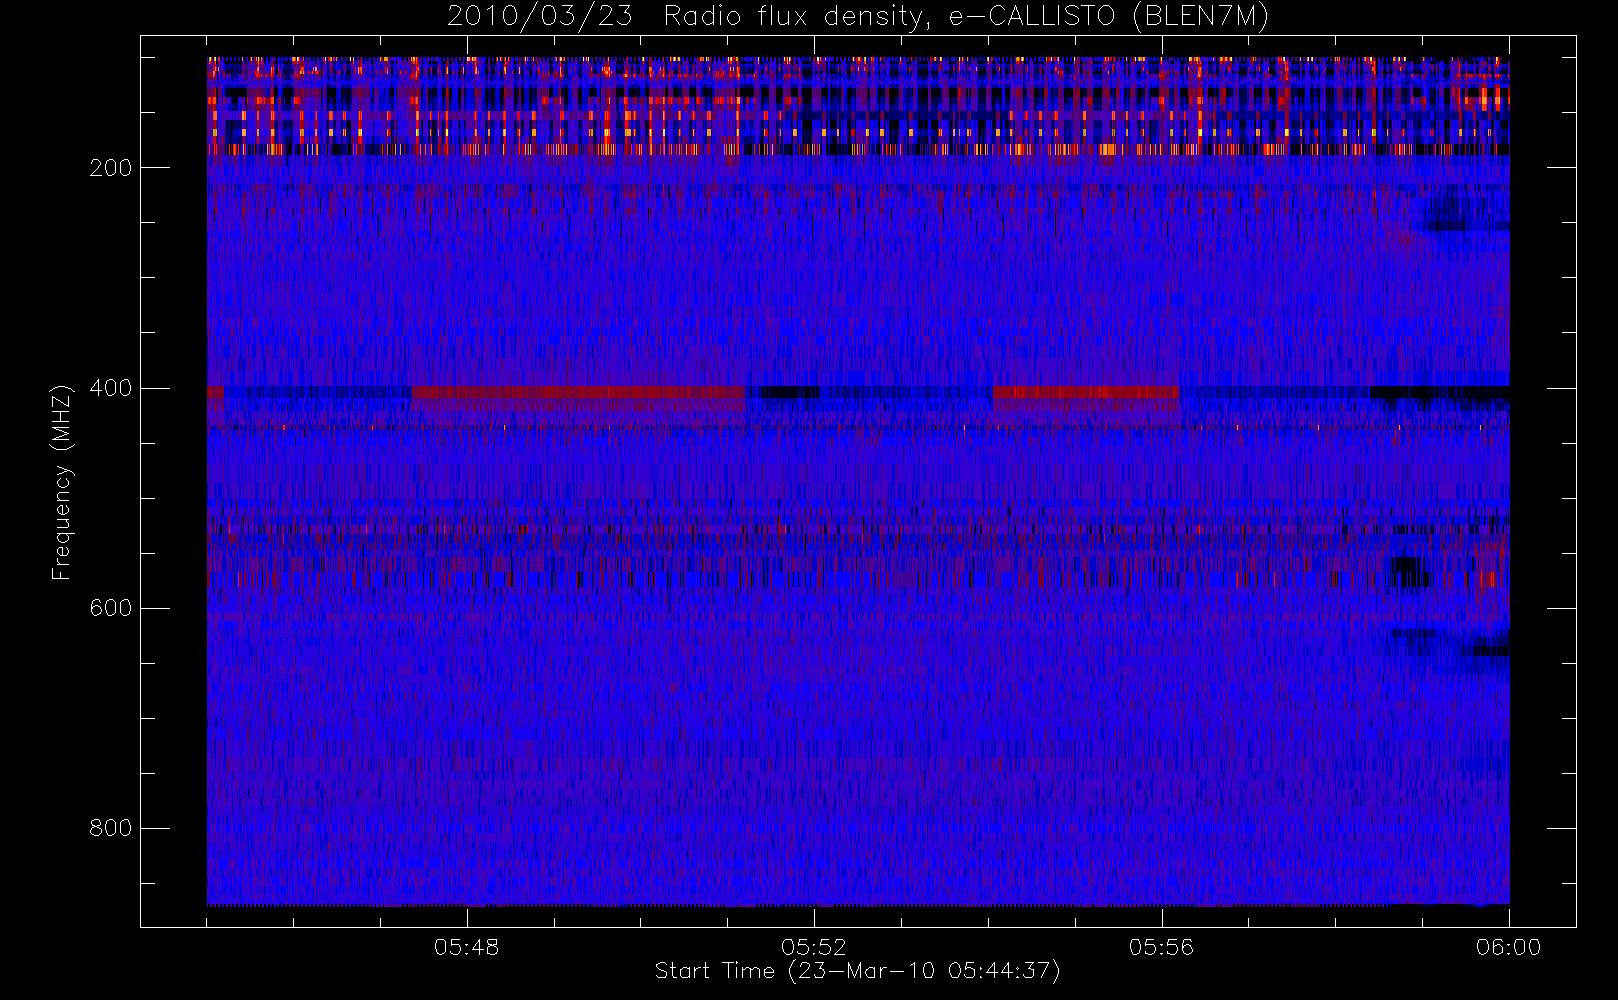Click the 'Start Time (23-Mar-10 05:44:37)' label

tap(857, 971)
